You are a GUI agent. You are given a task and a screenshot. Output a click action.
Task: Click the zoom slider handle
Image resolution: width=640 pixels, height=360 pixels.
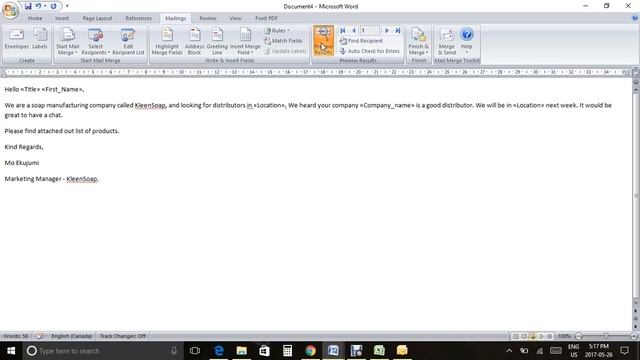(x=606, y=336)
